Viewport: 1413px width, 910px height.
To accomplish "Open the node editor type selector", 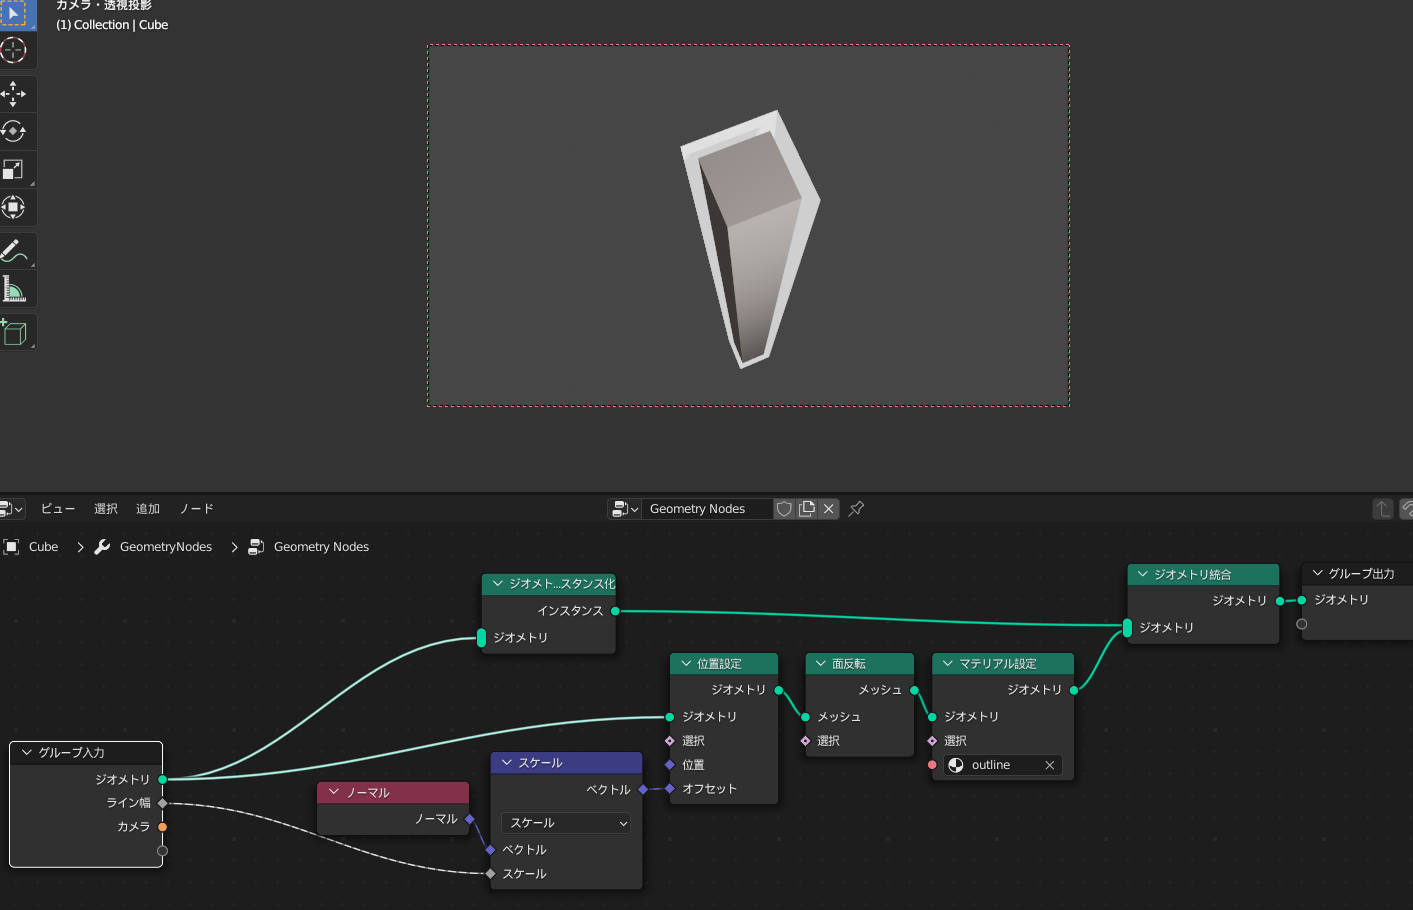I will point(11,509).
